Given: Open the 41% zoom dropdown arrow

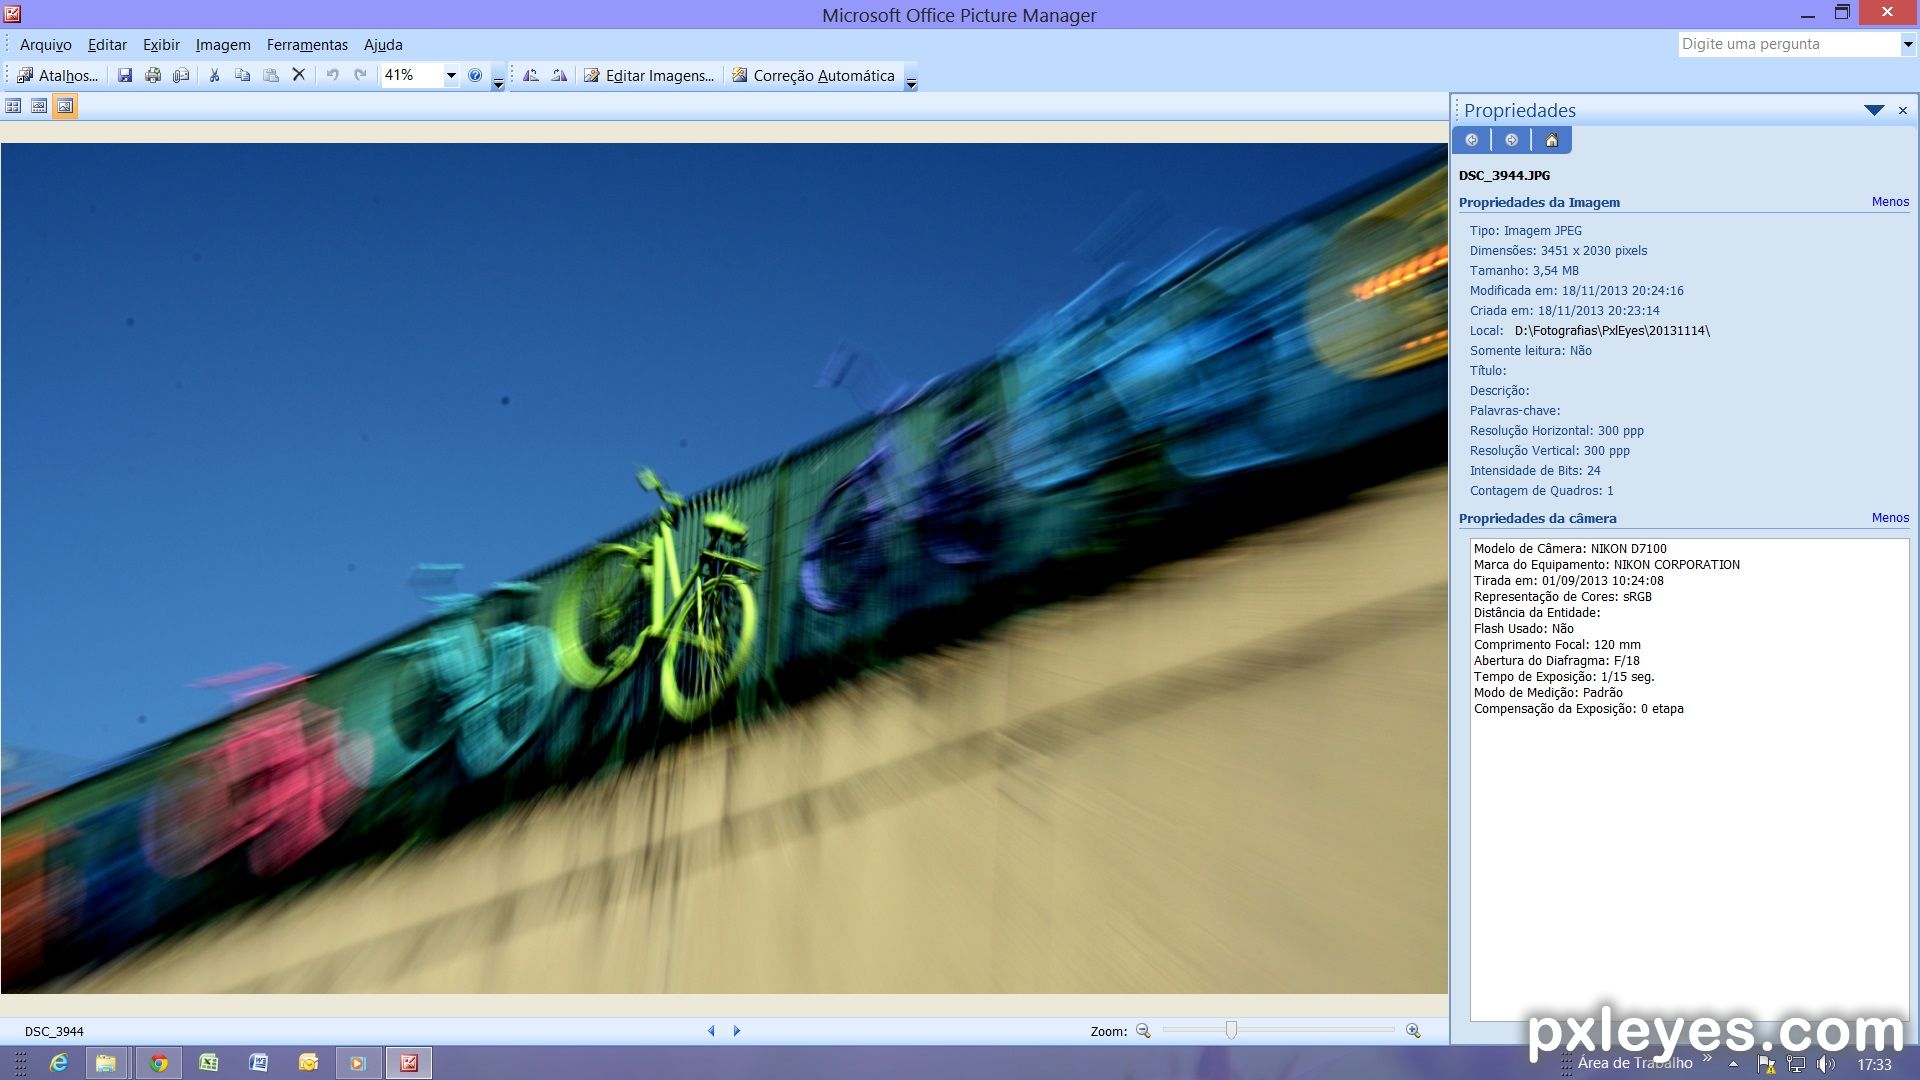Looking at the screenshot, I should tap(451, 75).
